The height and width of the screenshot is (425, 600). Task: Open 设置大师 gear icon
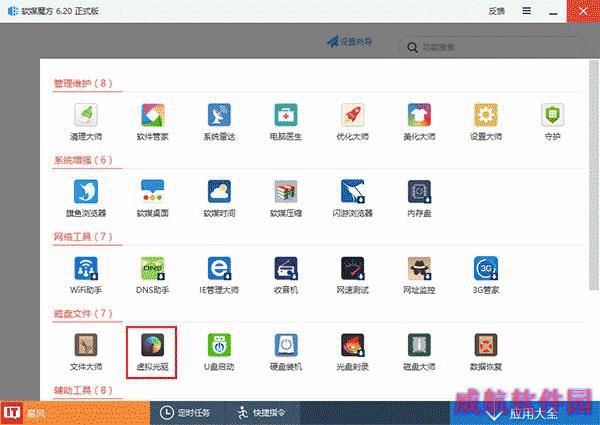[486, 115]
